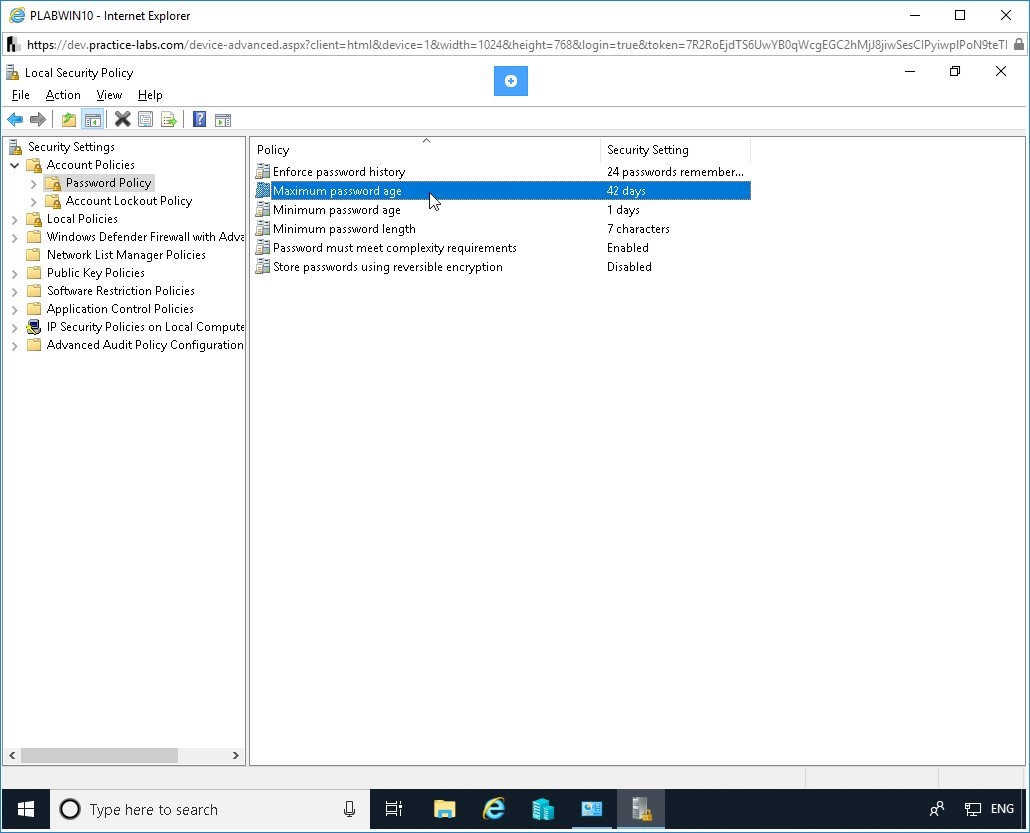Click the IP Security Policies computer icon

click(34, 326)
